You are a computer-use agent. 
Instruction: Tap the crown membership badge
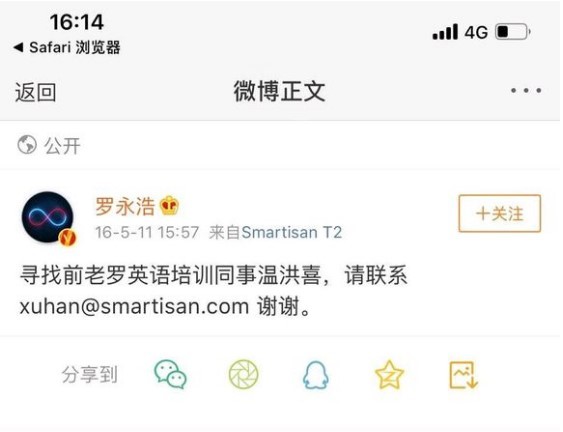point(169,206)
